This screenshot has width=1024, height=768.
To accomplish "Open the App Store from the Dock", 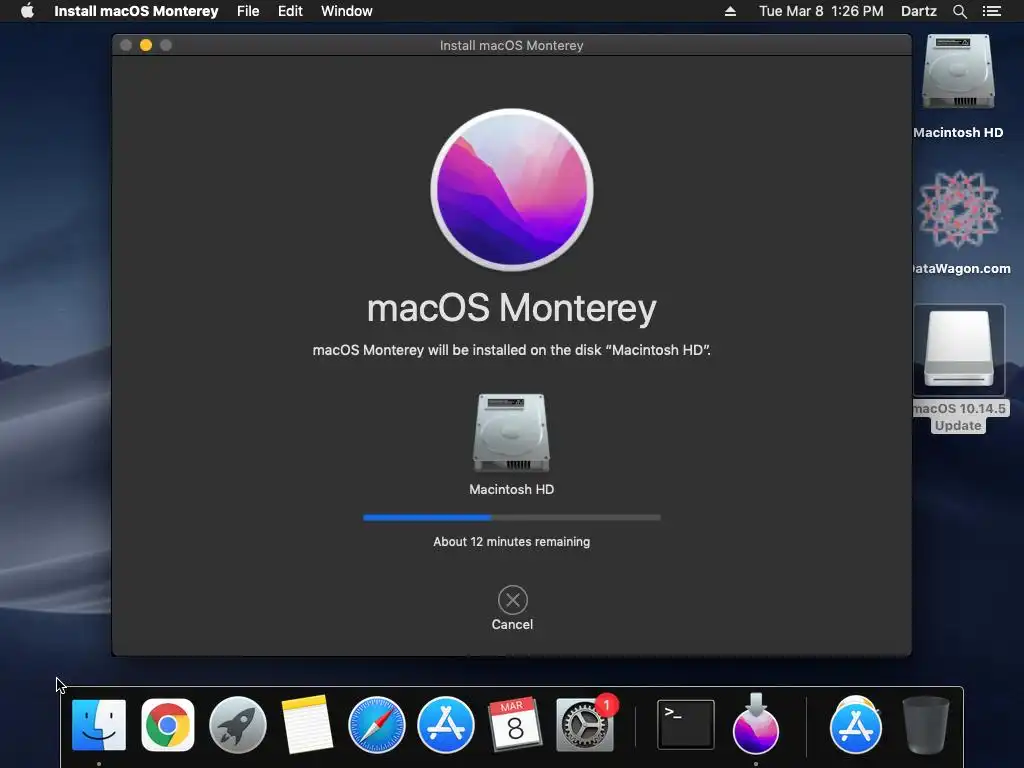I will pos(446,725).
